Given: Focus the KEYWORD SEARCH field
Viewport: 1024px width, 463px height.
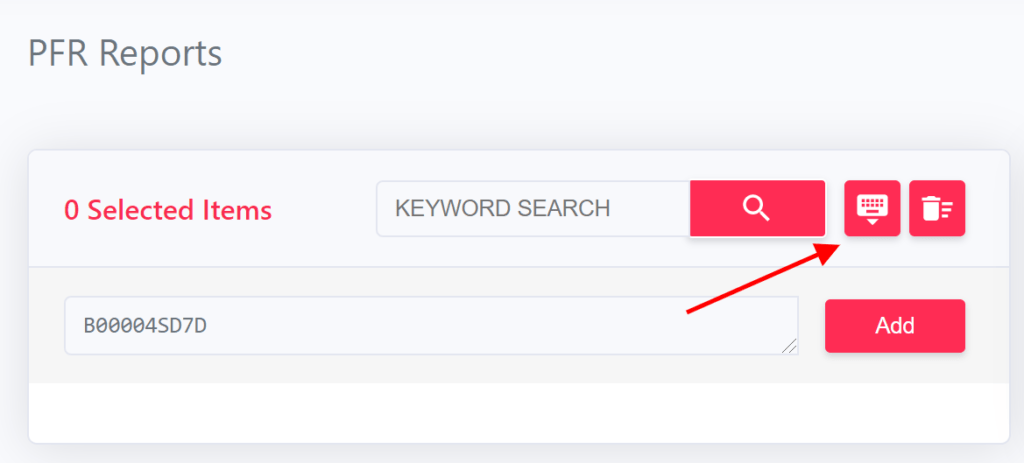Looking at the screenshot, I should pyautogui.click(x=533, y=208).
